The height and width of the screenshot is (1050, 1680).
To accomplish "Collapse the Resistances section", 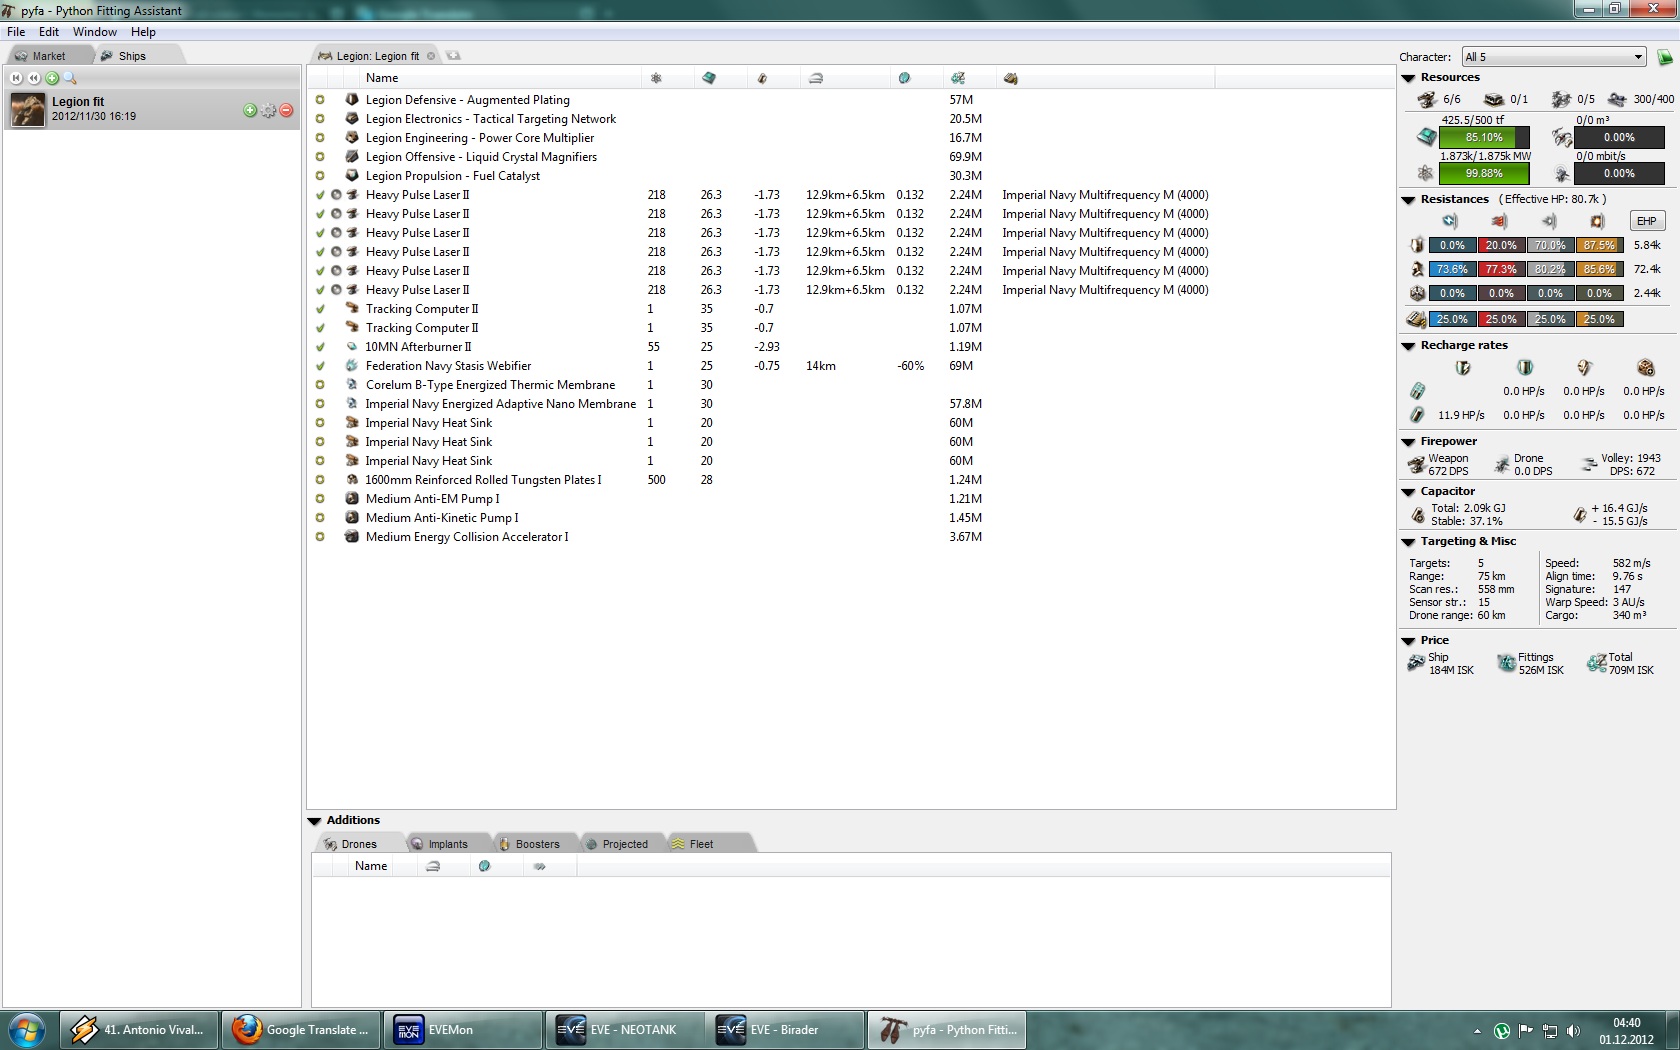I will [1408, 200].
